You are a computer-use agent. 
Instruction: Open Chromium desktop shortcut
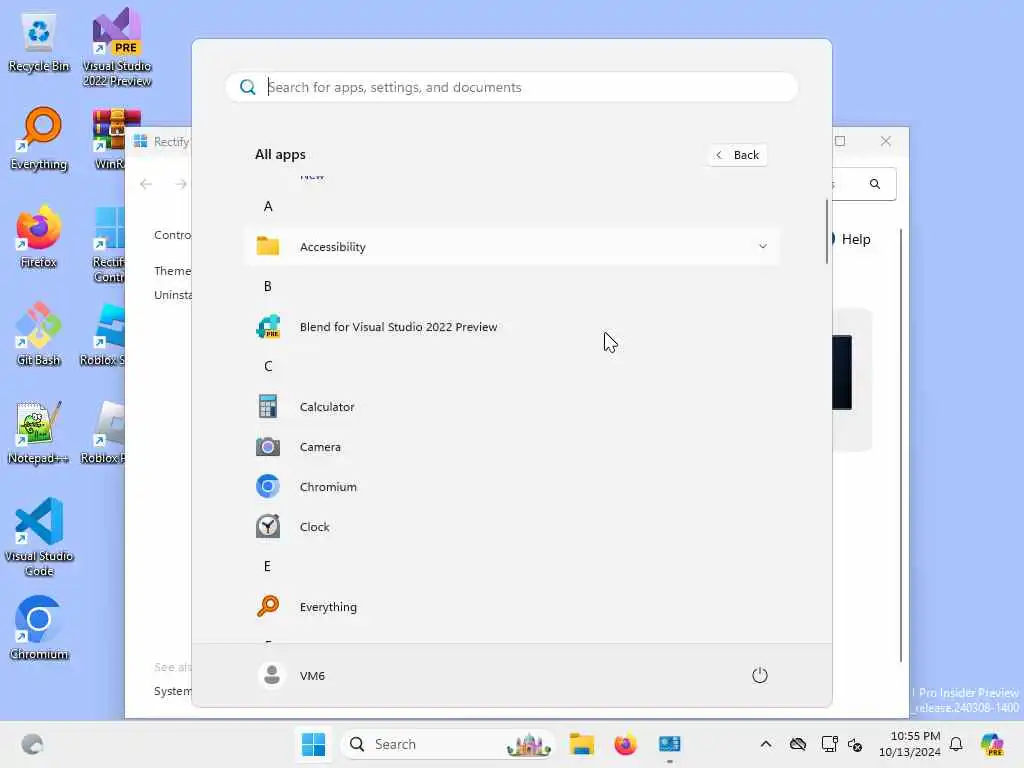[x=39, y=629]
